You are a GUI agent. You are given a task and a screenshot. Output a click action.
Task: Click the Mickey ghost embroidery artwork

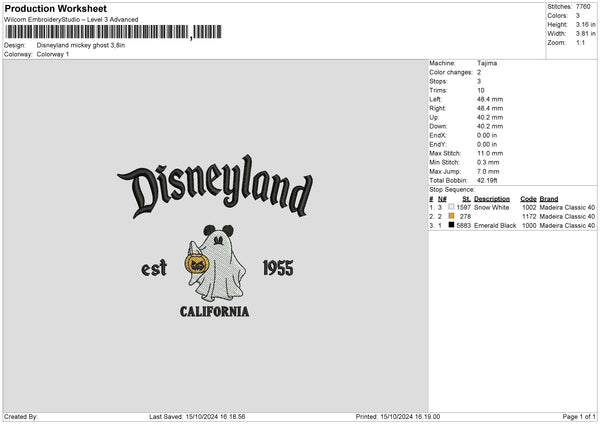coord(216,263)
